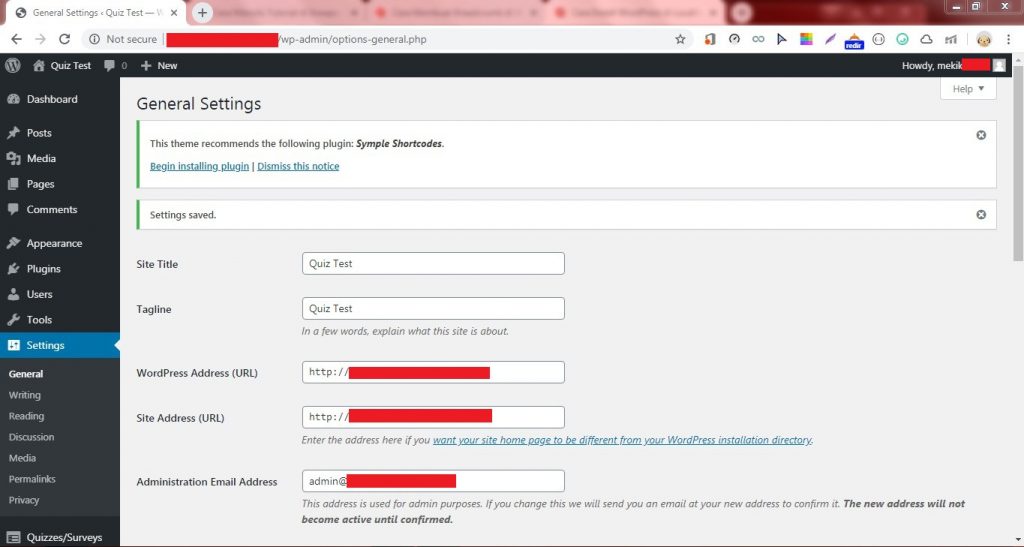Click the Media camera icon in sidebar
The image size is (1024, 547).
(13, 158)
